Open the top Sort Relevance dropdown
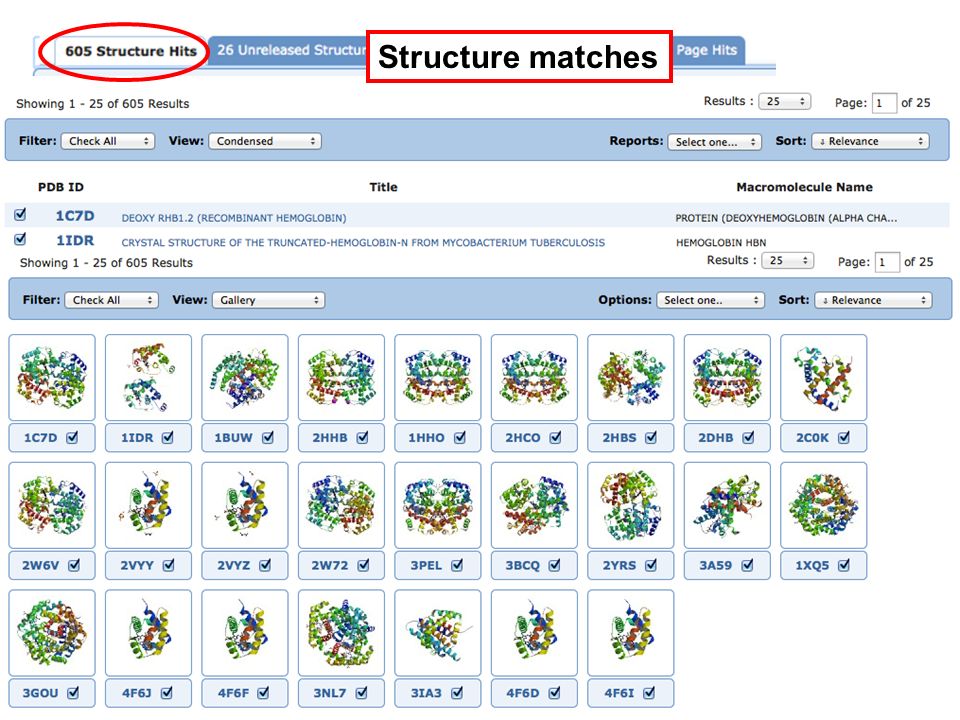Image resolution: width=960 pixels, height=720 pixels. (870, 141)
